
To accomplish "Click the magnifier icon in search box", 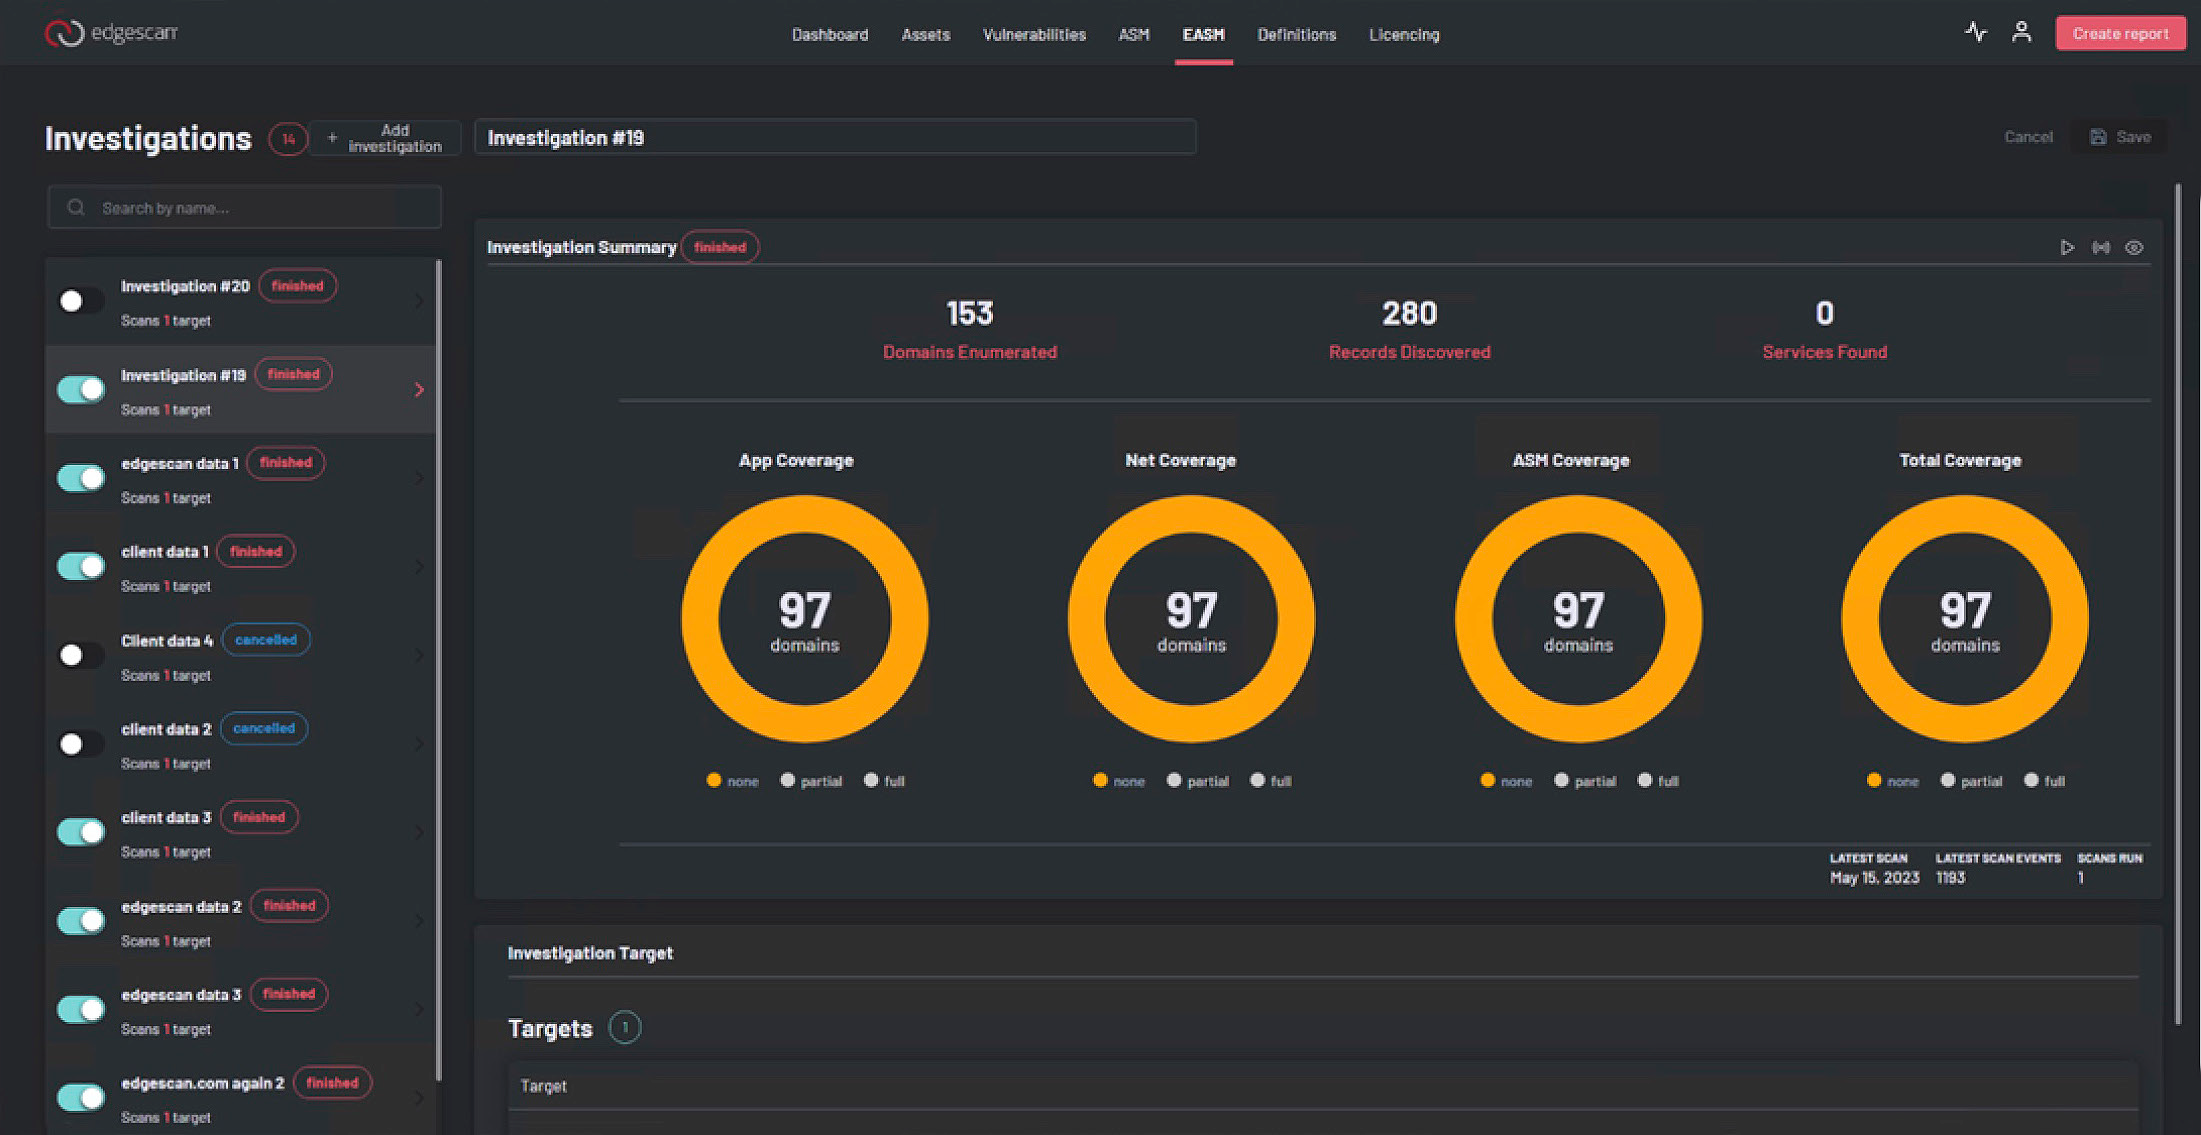I will tap(76, 208).
